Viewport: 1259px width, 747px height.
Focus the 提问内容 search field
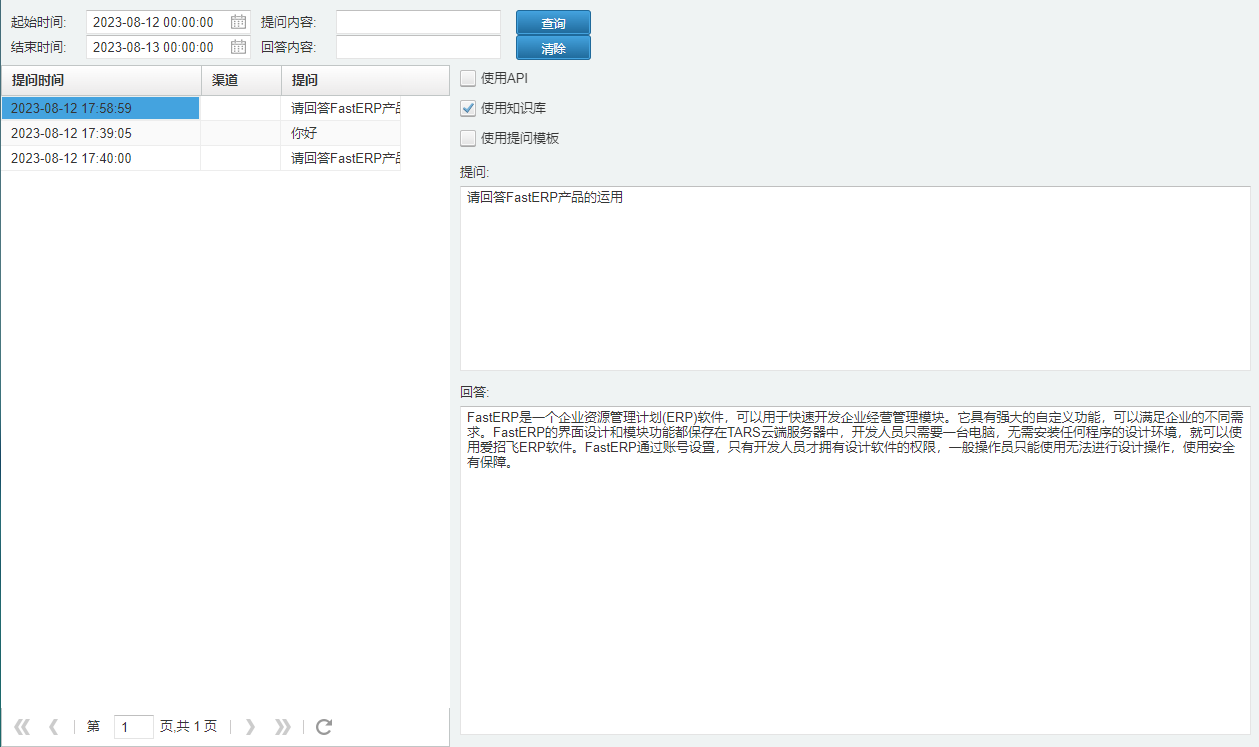click(x=418, y=22)
